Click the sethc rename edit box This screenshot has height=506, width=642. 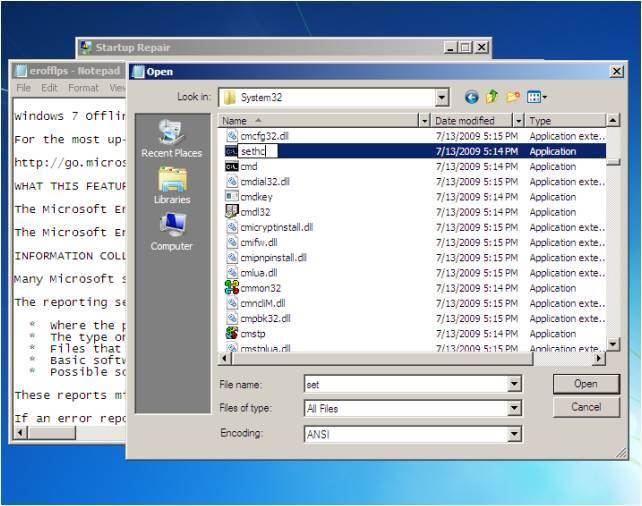click(x=258, y=151)
